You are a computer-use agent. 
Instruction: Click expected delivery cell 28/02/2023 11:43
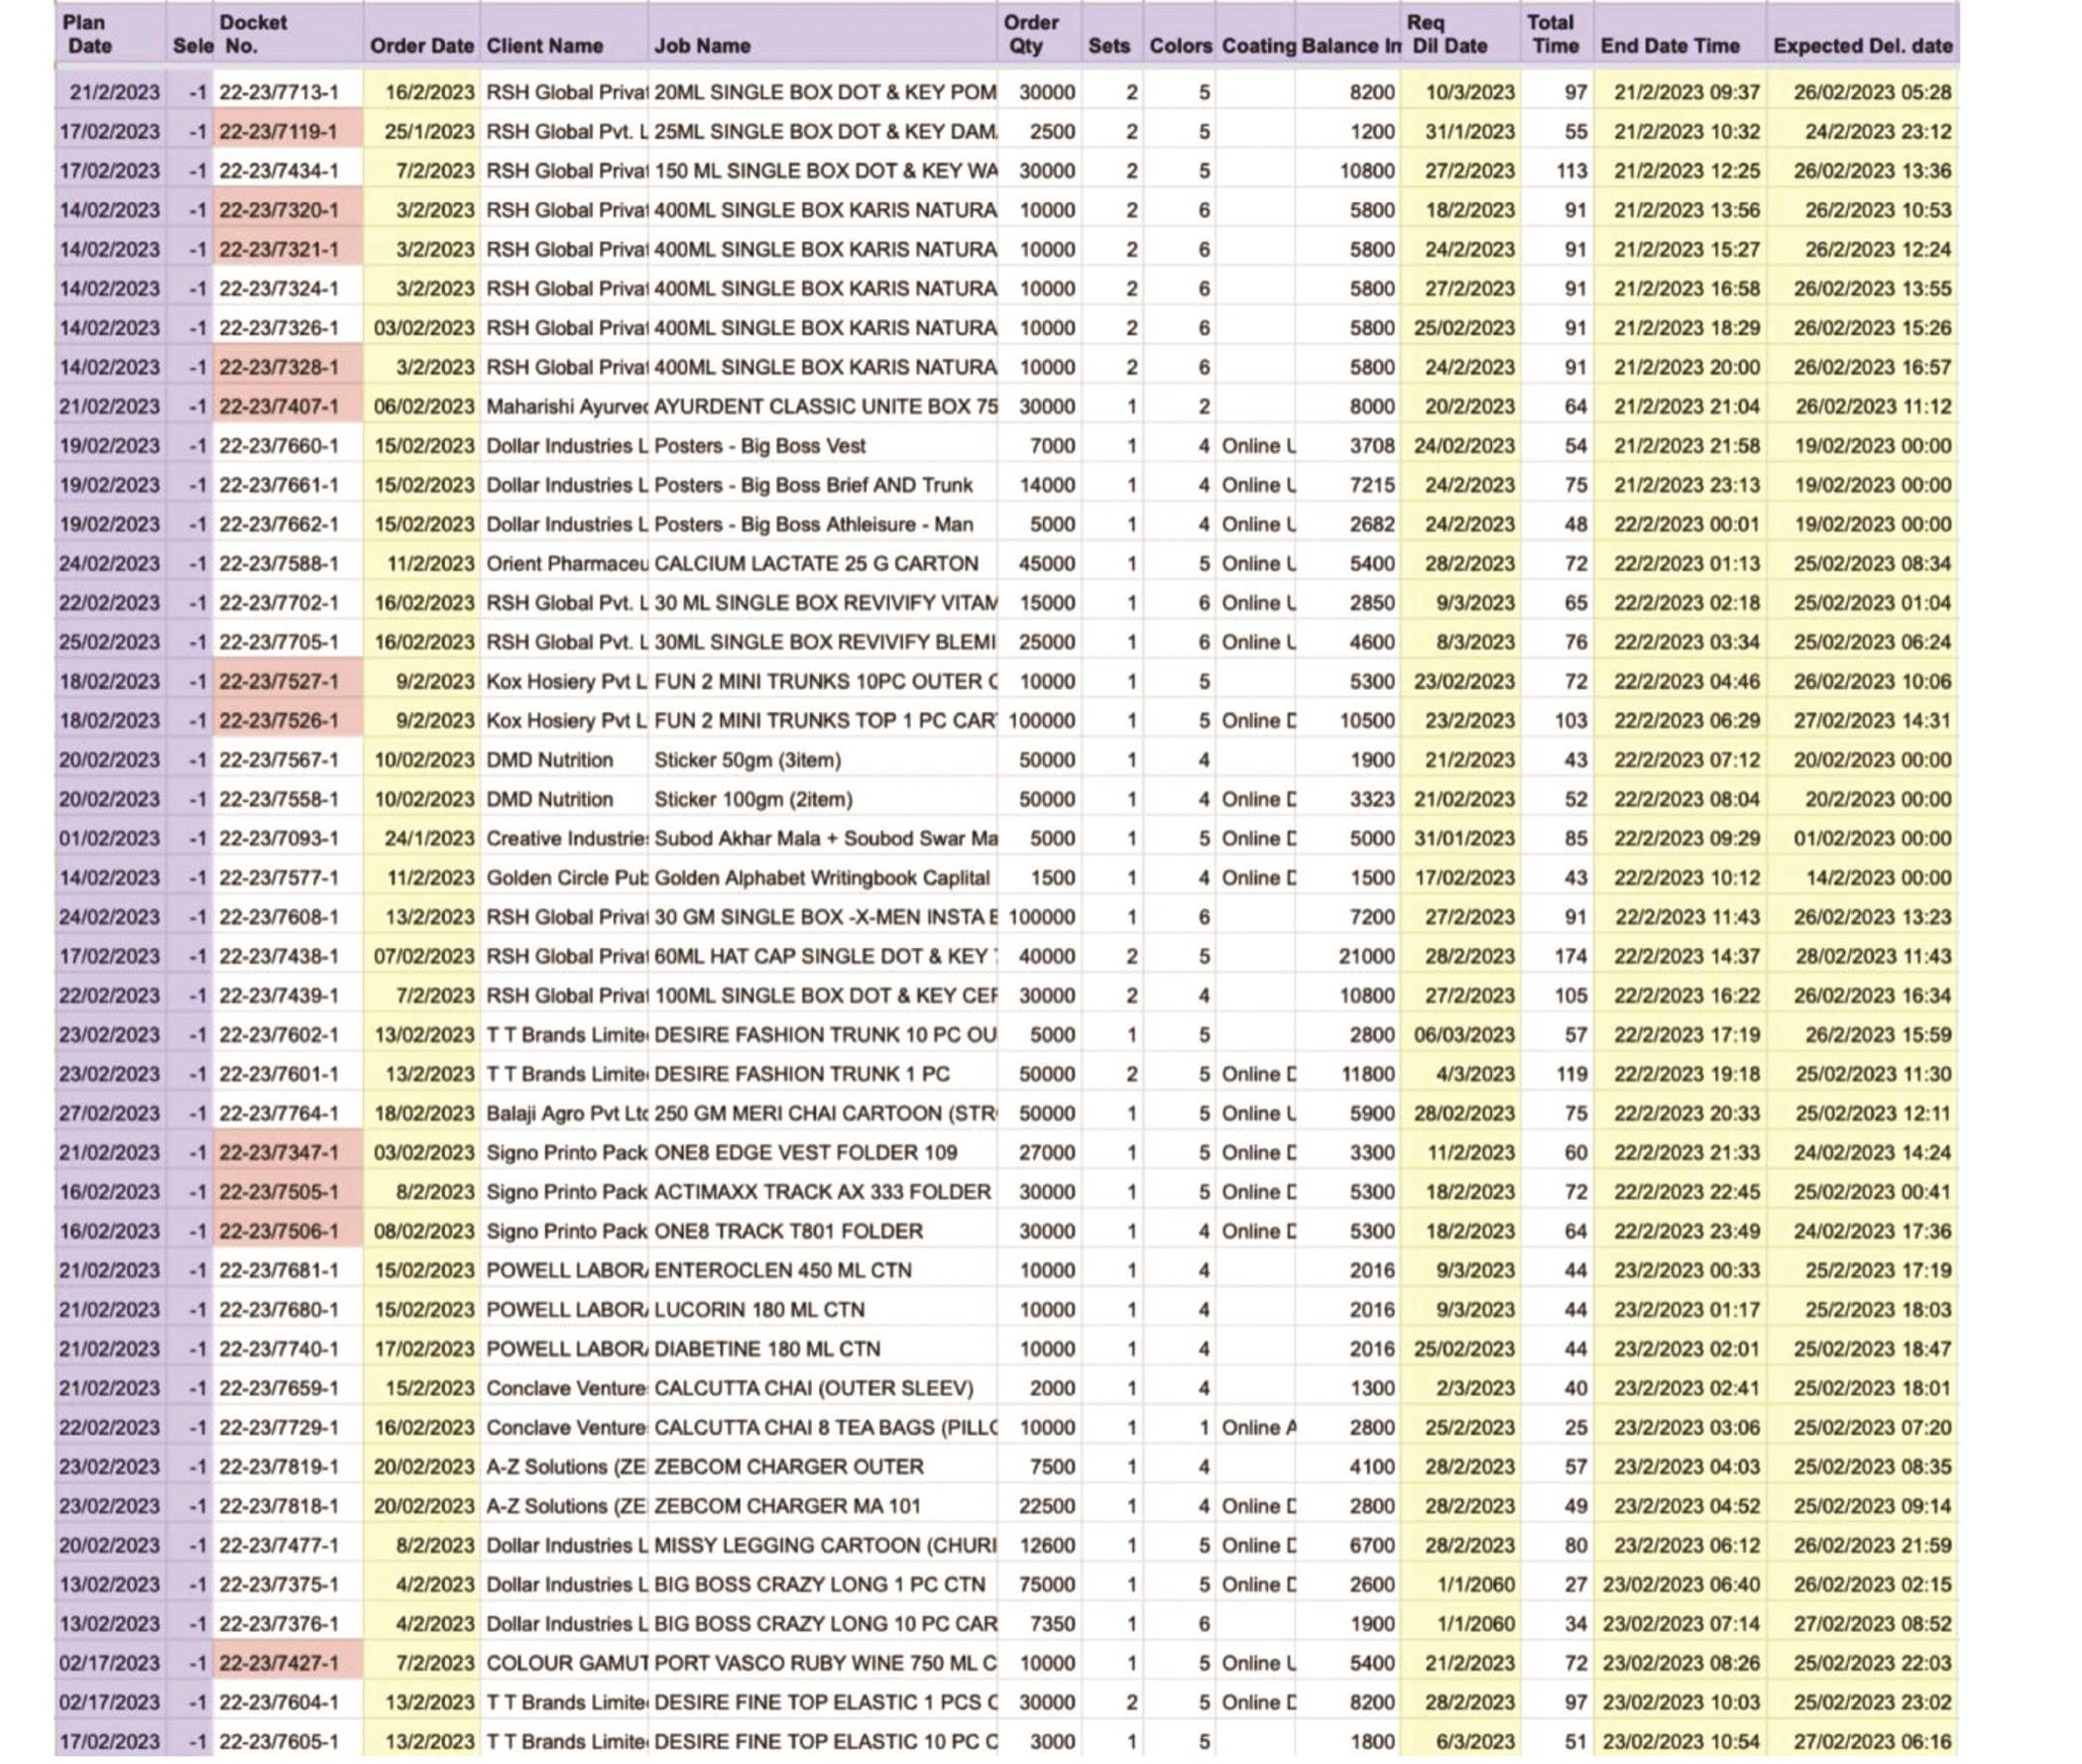point(1872,957)
